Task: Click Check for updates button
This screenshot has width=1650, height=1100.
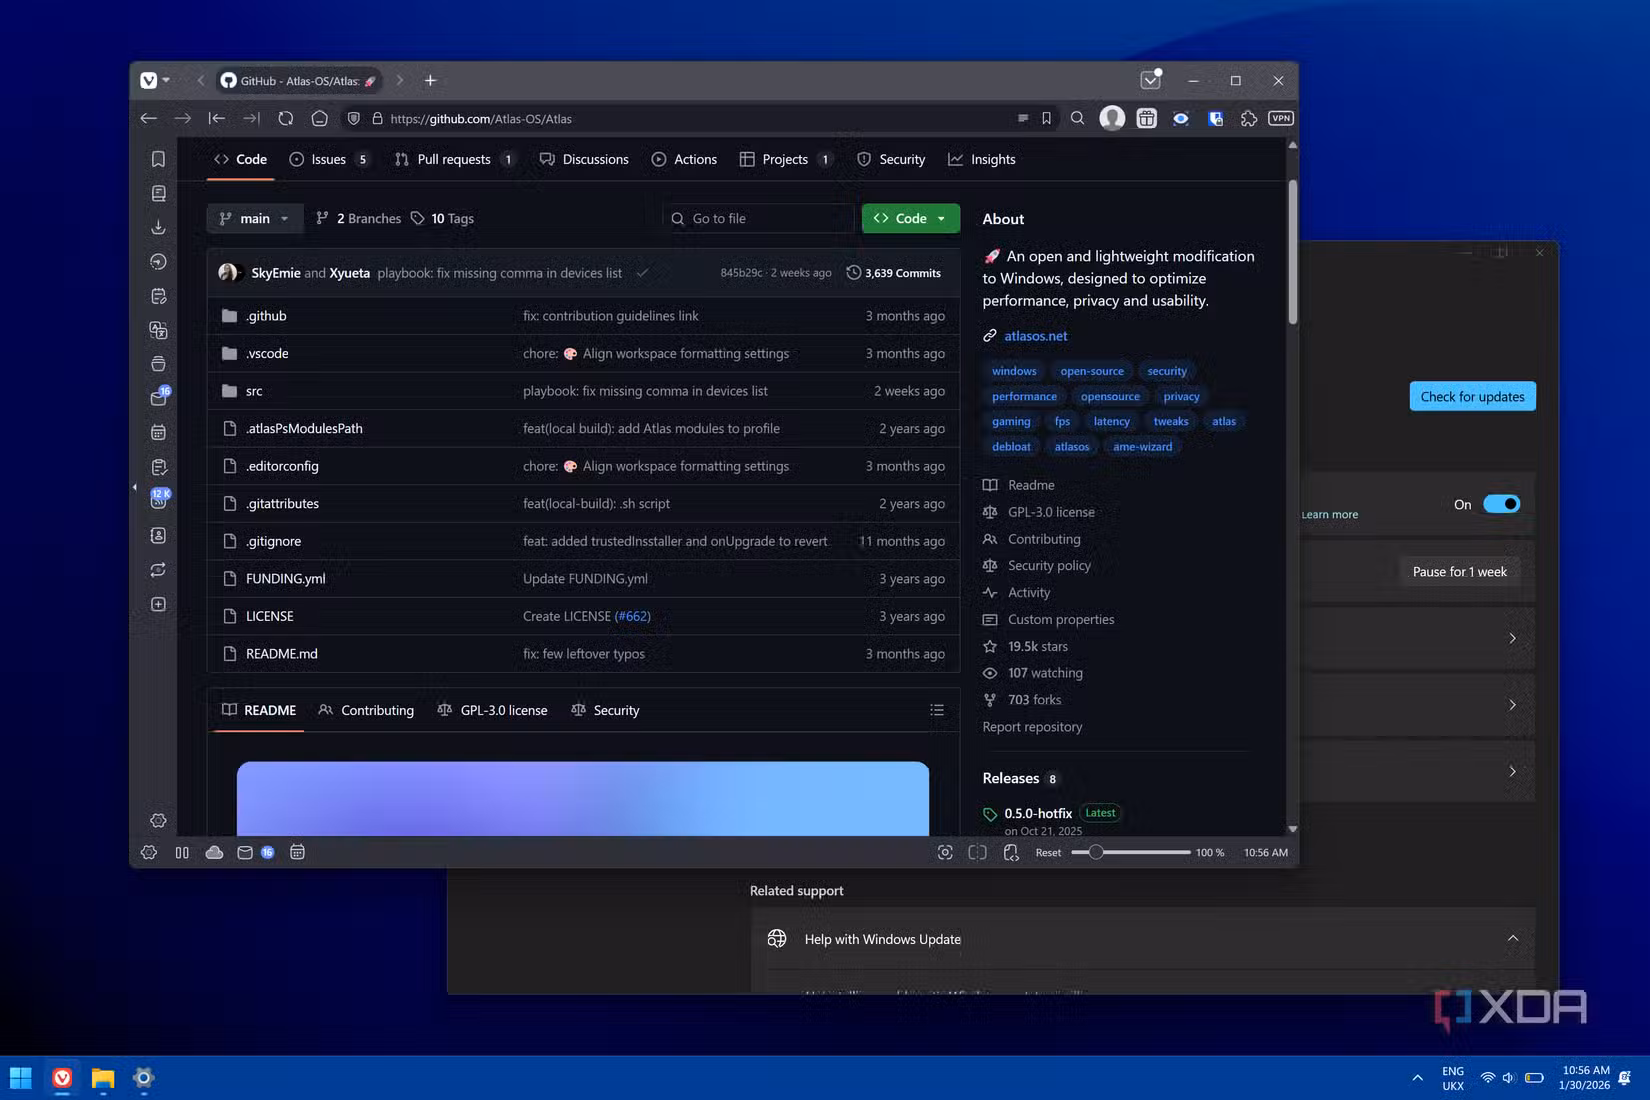Action: pos(1472,396)
